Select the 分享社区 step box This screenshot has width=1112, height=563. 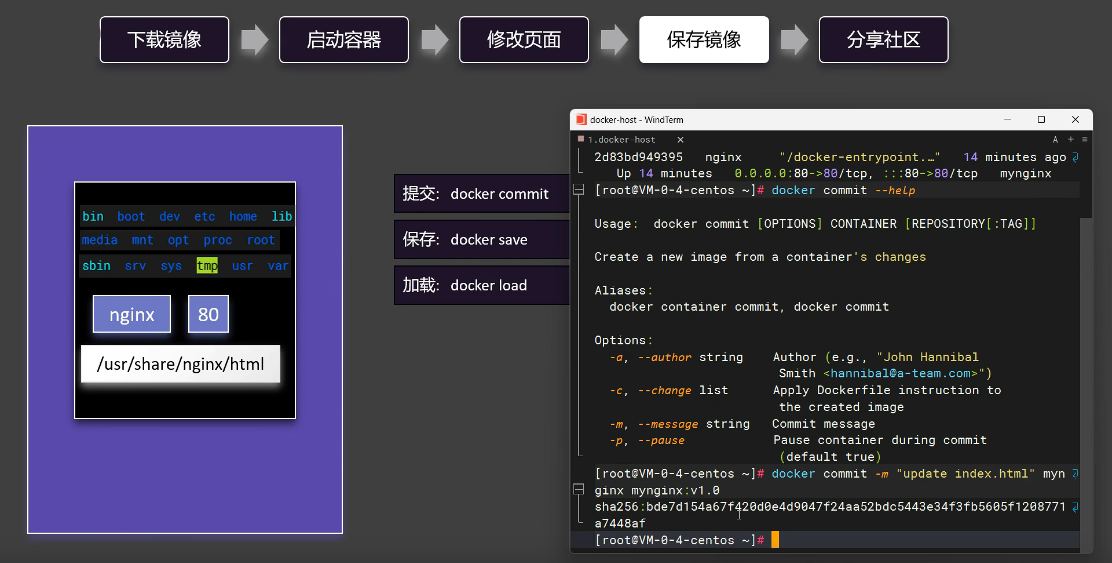[883, 40]
